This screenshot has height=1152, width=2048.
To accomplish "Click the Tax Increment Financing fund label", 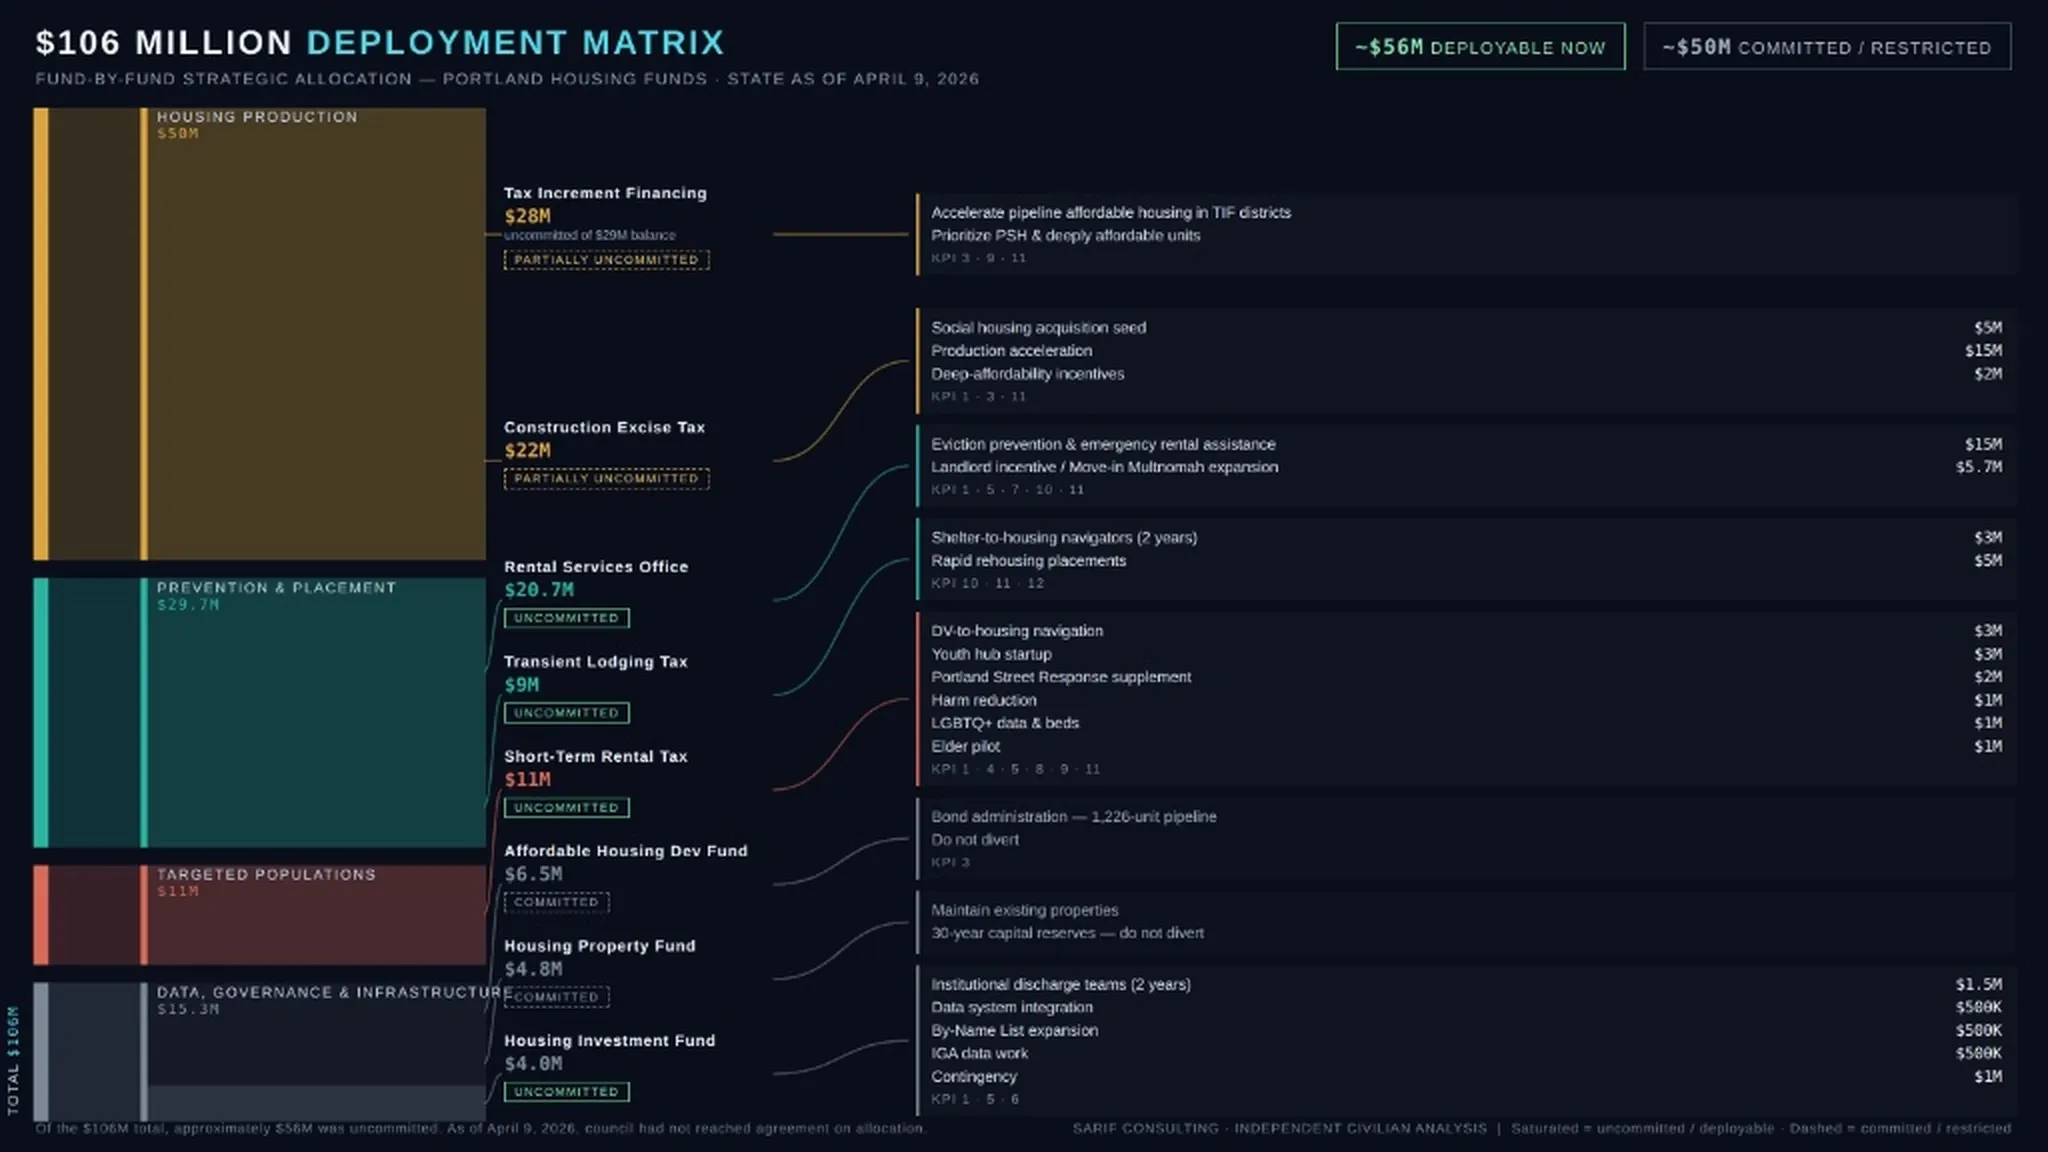I will (605, 193).
